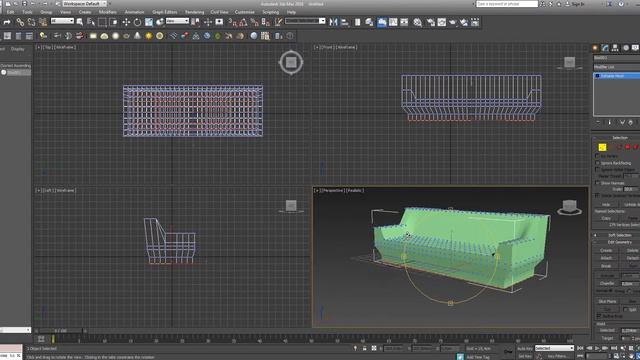
Task: Toggle the Split checkbox near Slice Plane
Action: [x=626, y=309]
